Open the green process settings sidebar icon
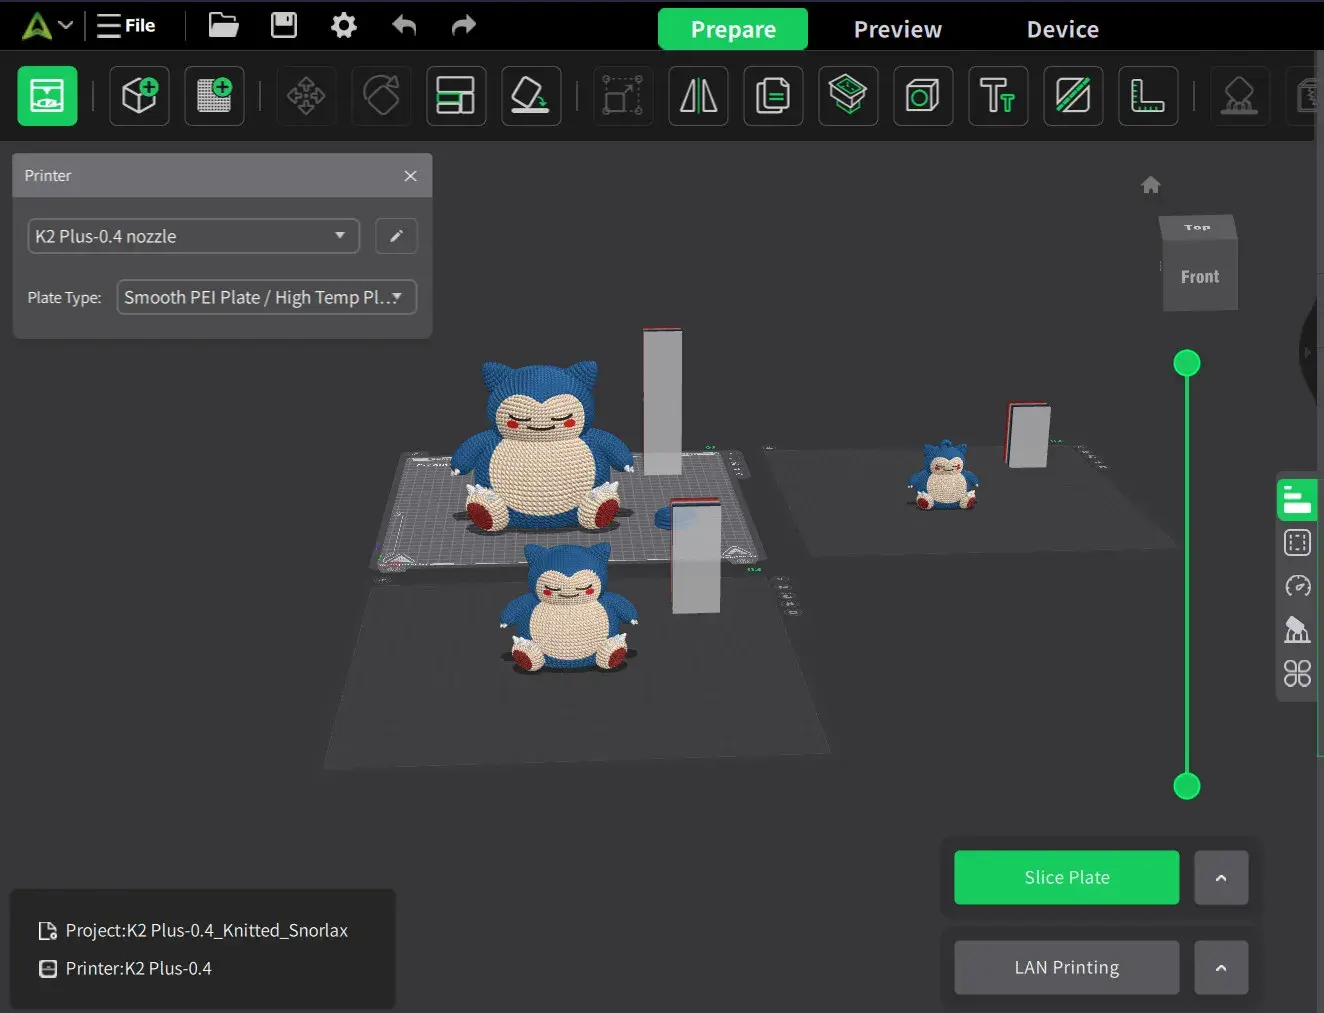 [x=1297, y=499]
